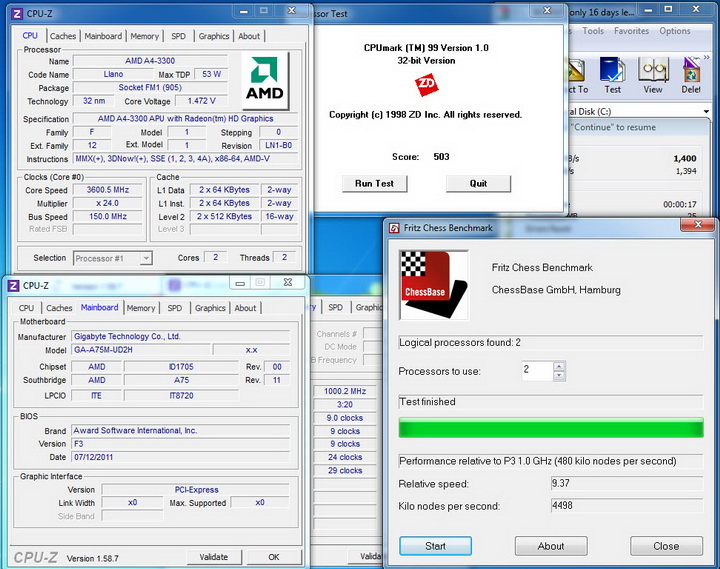The image size is (720, 569).
Task: Open the Tools menu
Action: coord(593,31)
